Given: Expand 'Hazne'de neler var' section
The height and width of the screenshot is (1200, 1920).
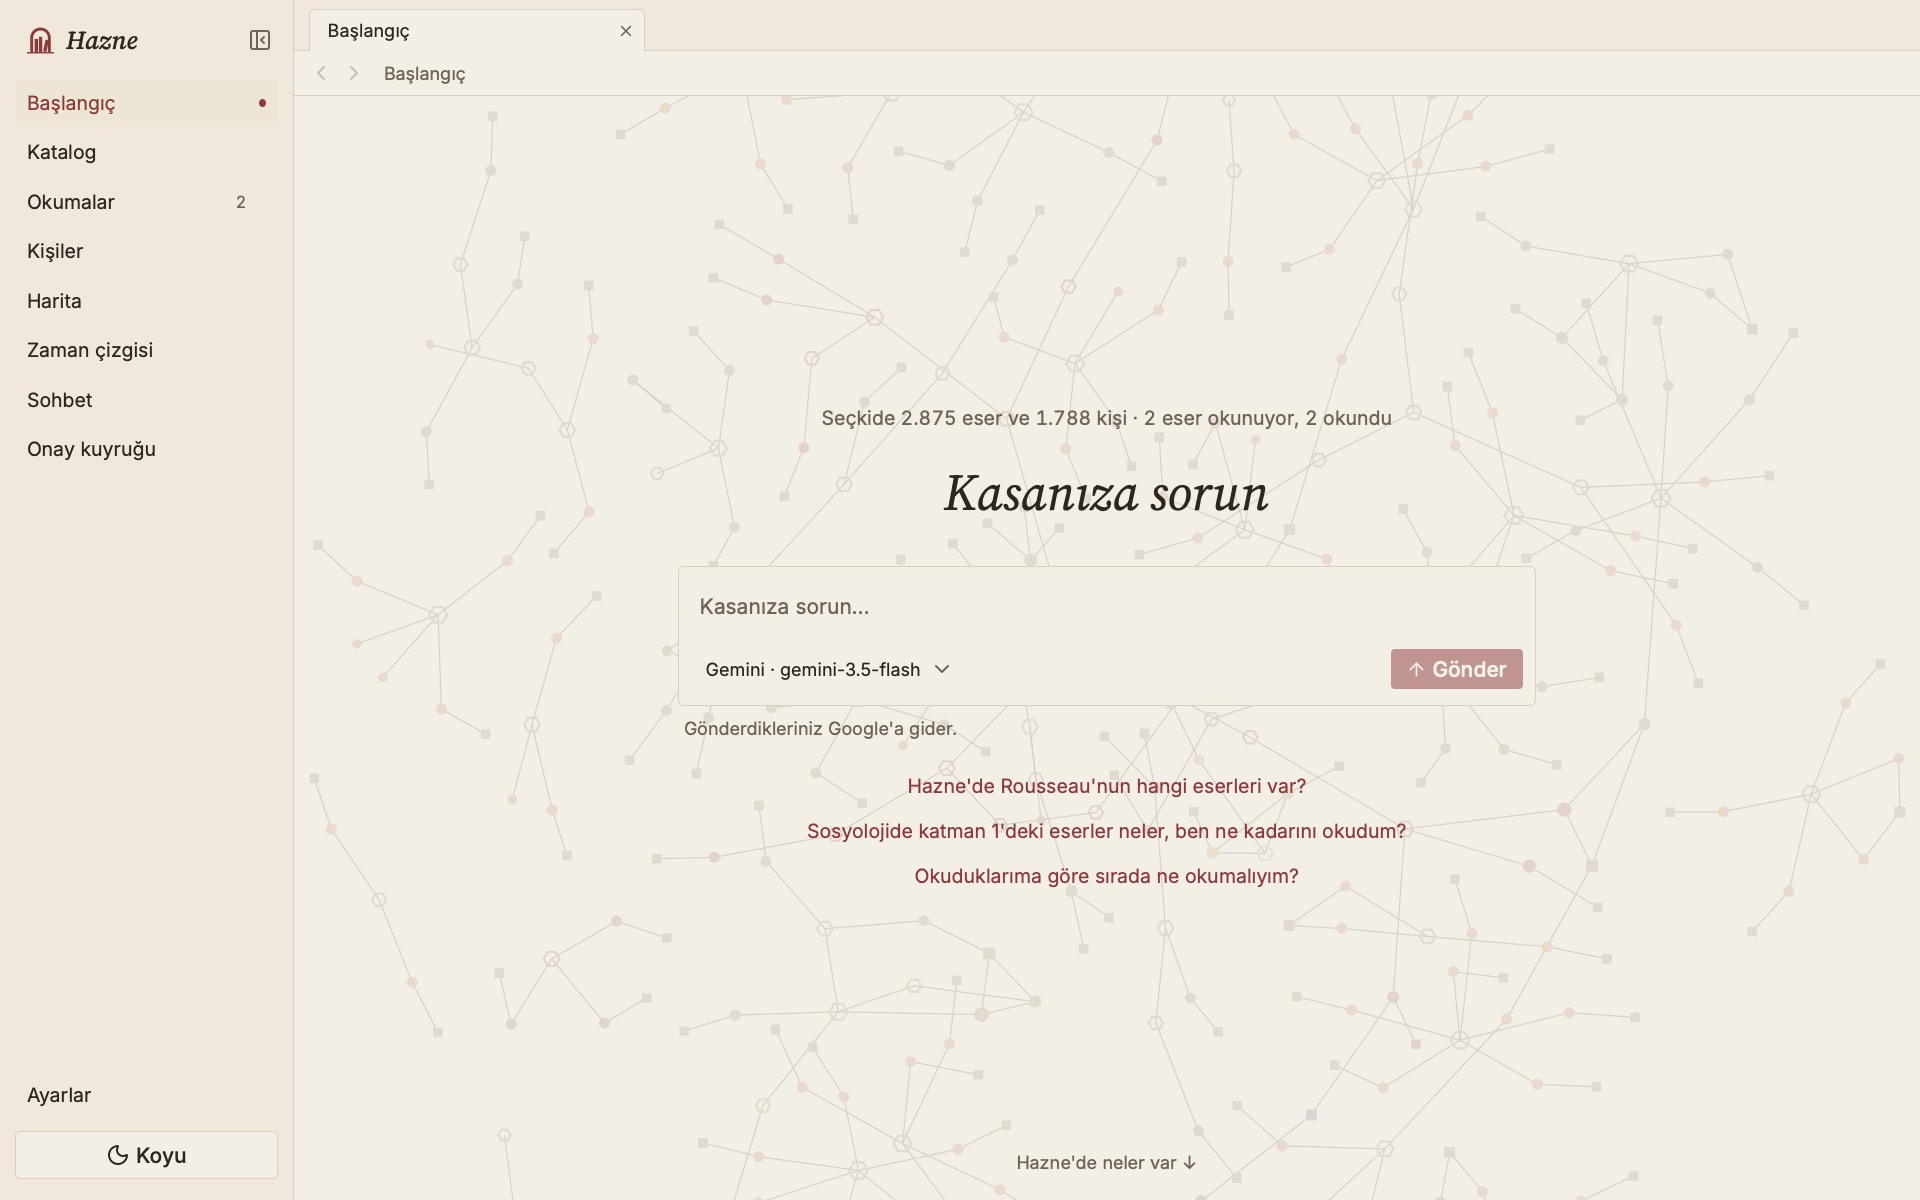Looking at the screenshot, I should (x=1106, y=1162).
